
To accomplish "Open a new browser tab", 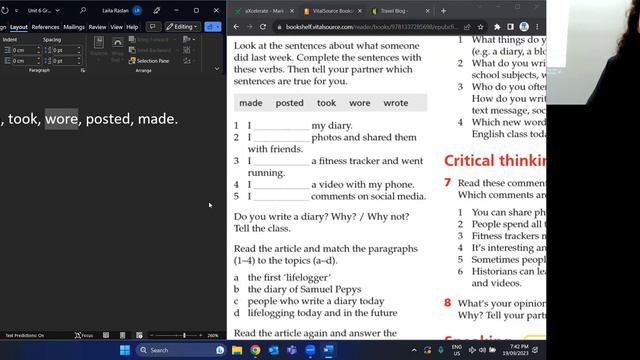I will [443, 11].
